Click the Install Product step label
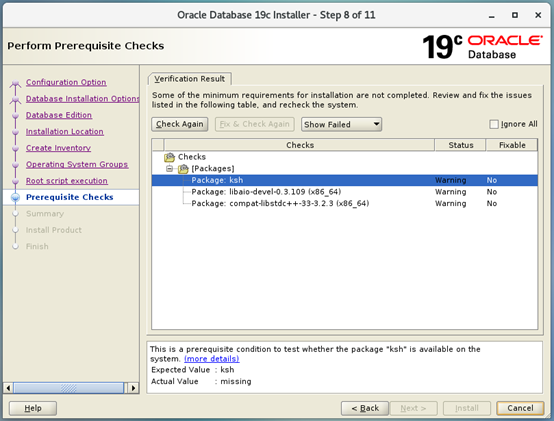This screenshot has height=421, width=554. pos(54,230)
